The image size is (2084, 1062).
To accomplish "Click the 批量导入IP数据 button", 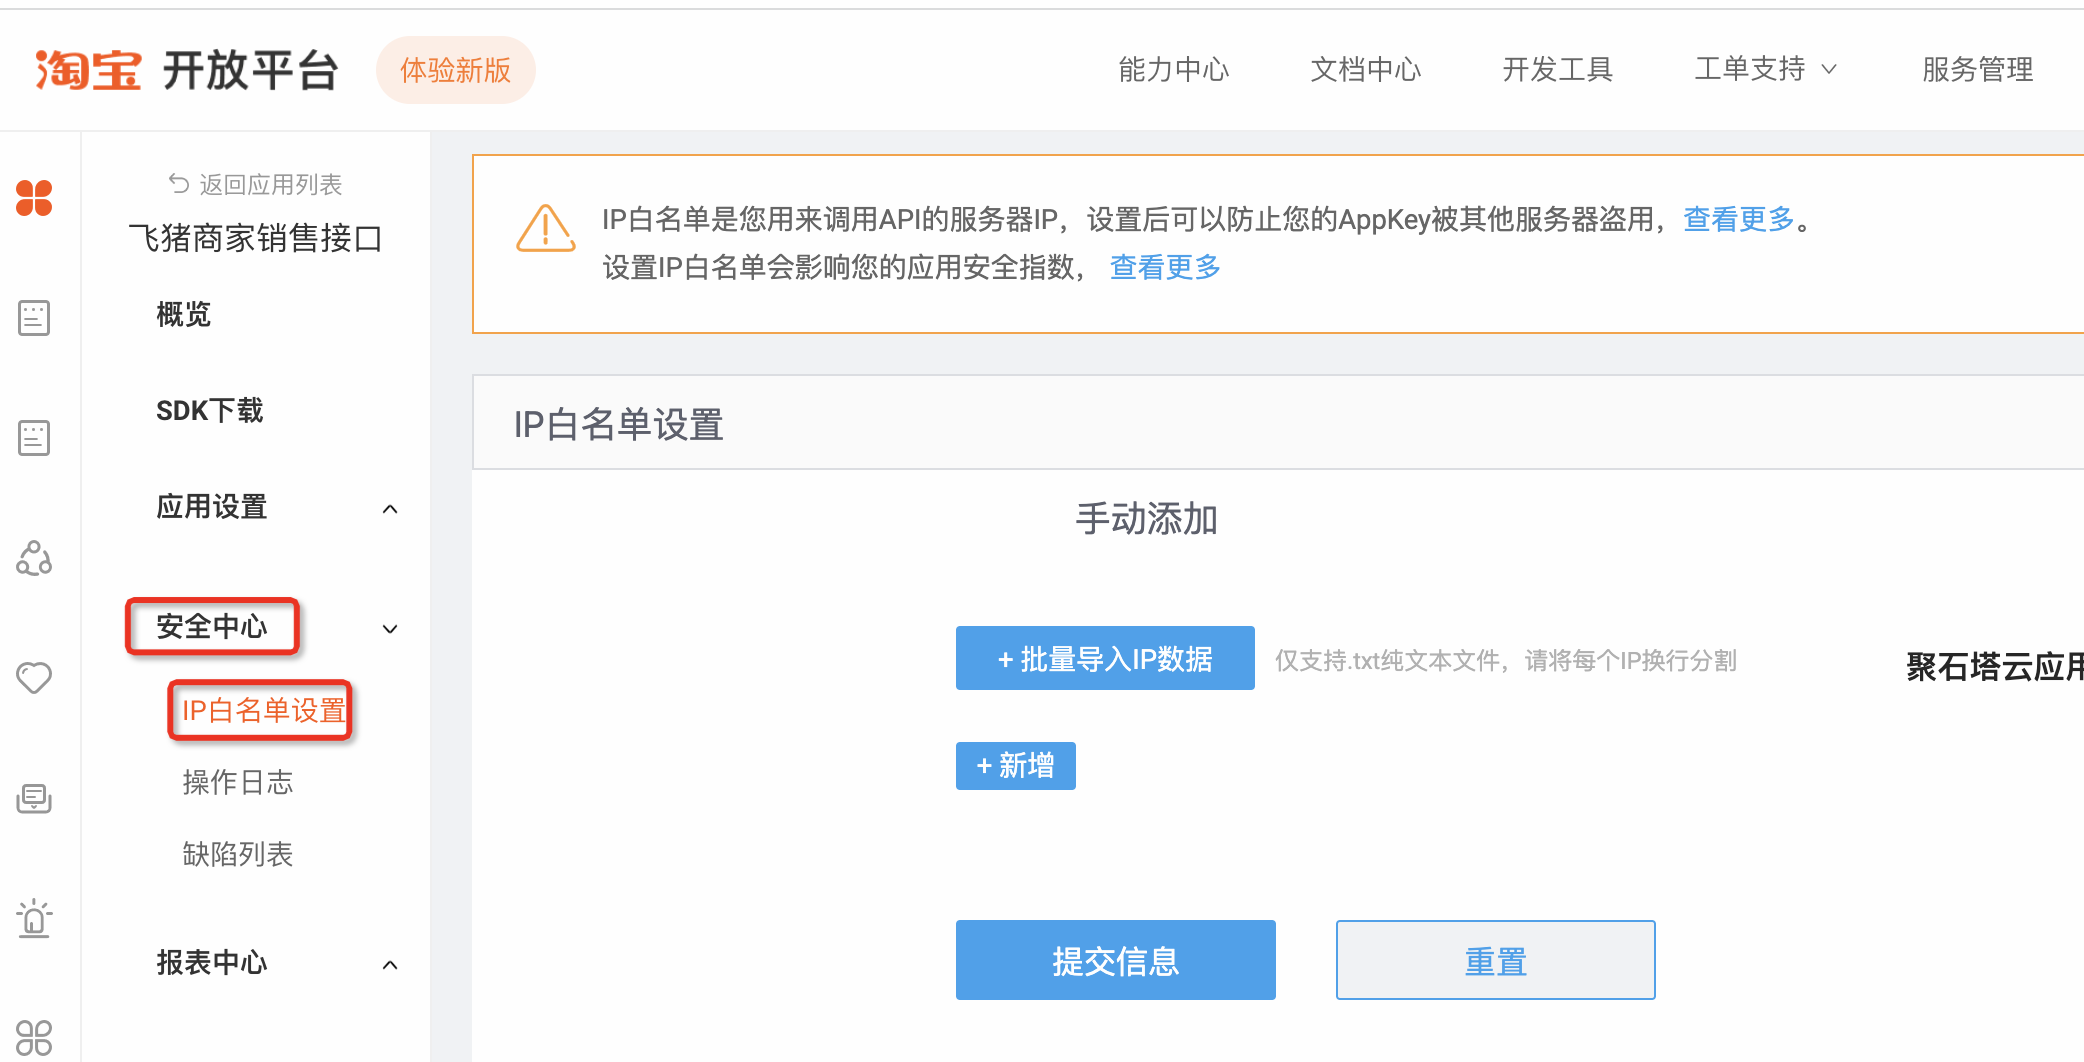I will tap(1105, 658).
